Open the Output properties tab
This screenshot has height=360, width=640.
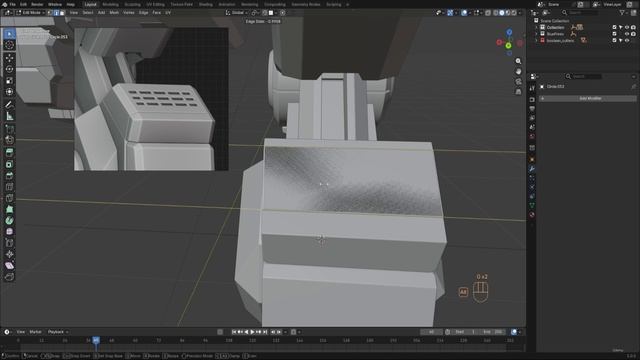click(532, 109)
